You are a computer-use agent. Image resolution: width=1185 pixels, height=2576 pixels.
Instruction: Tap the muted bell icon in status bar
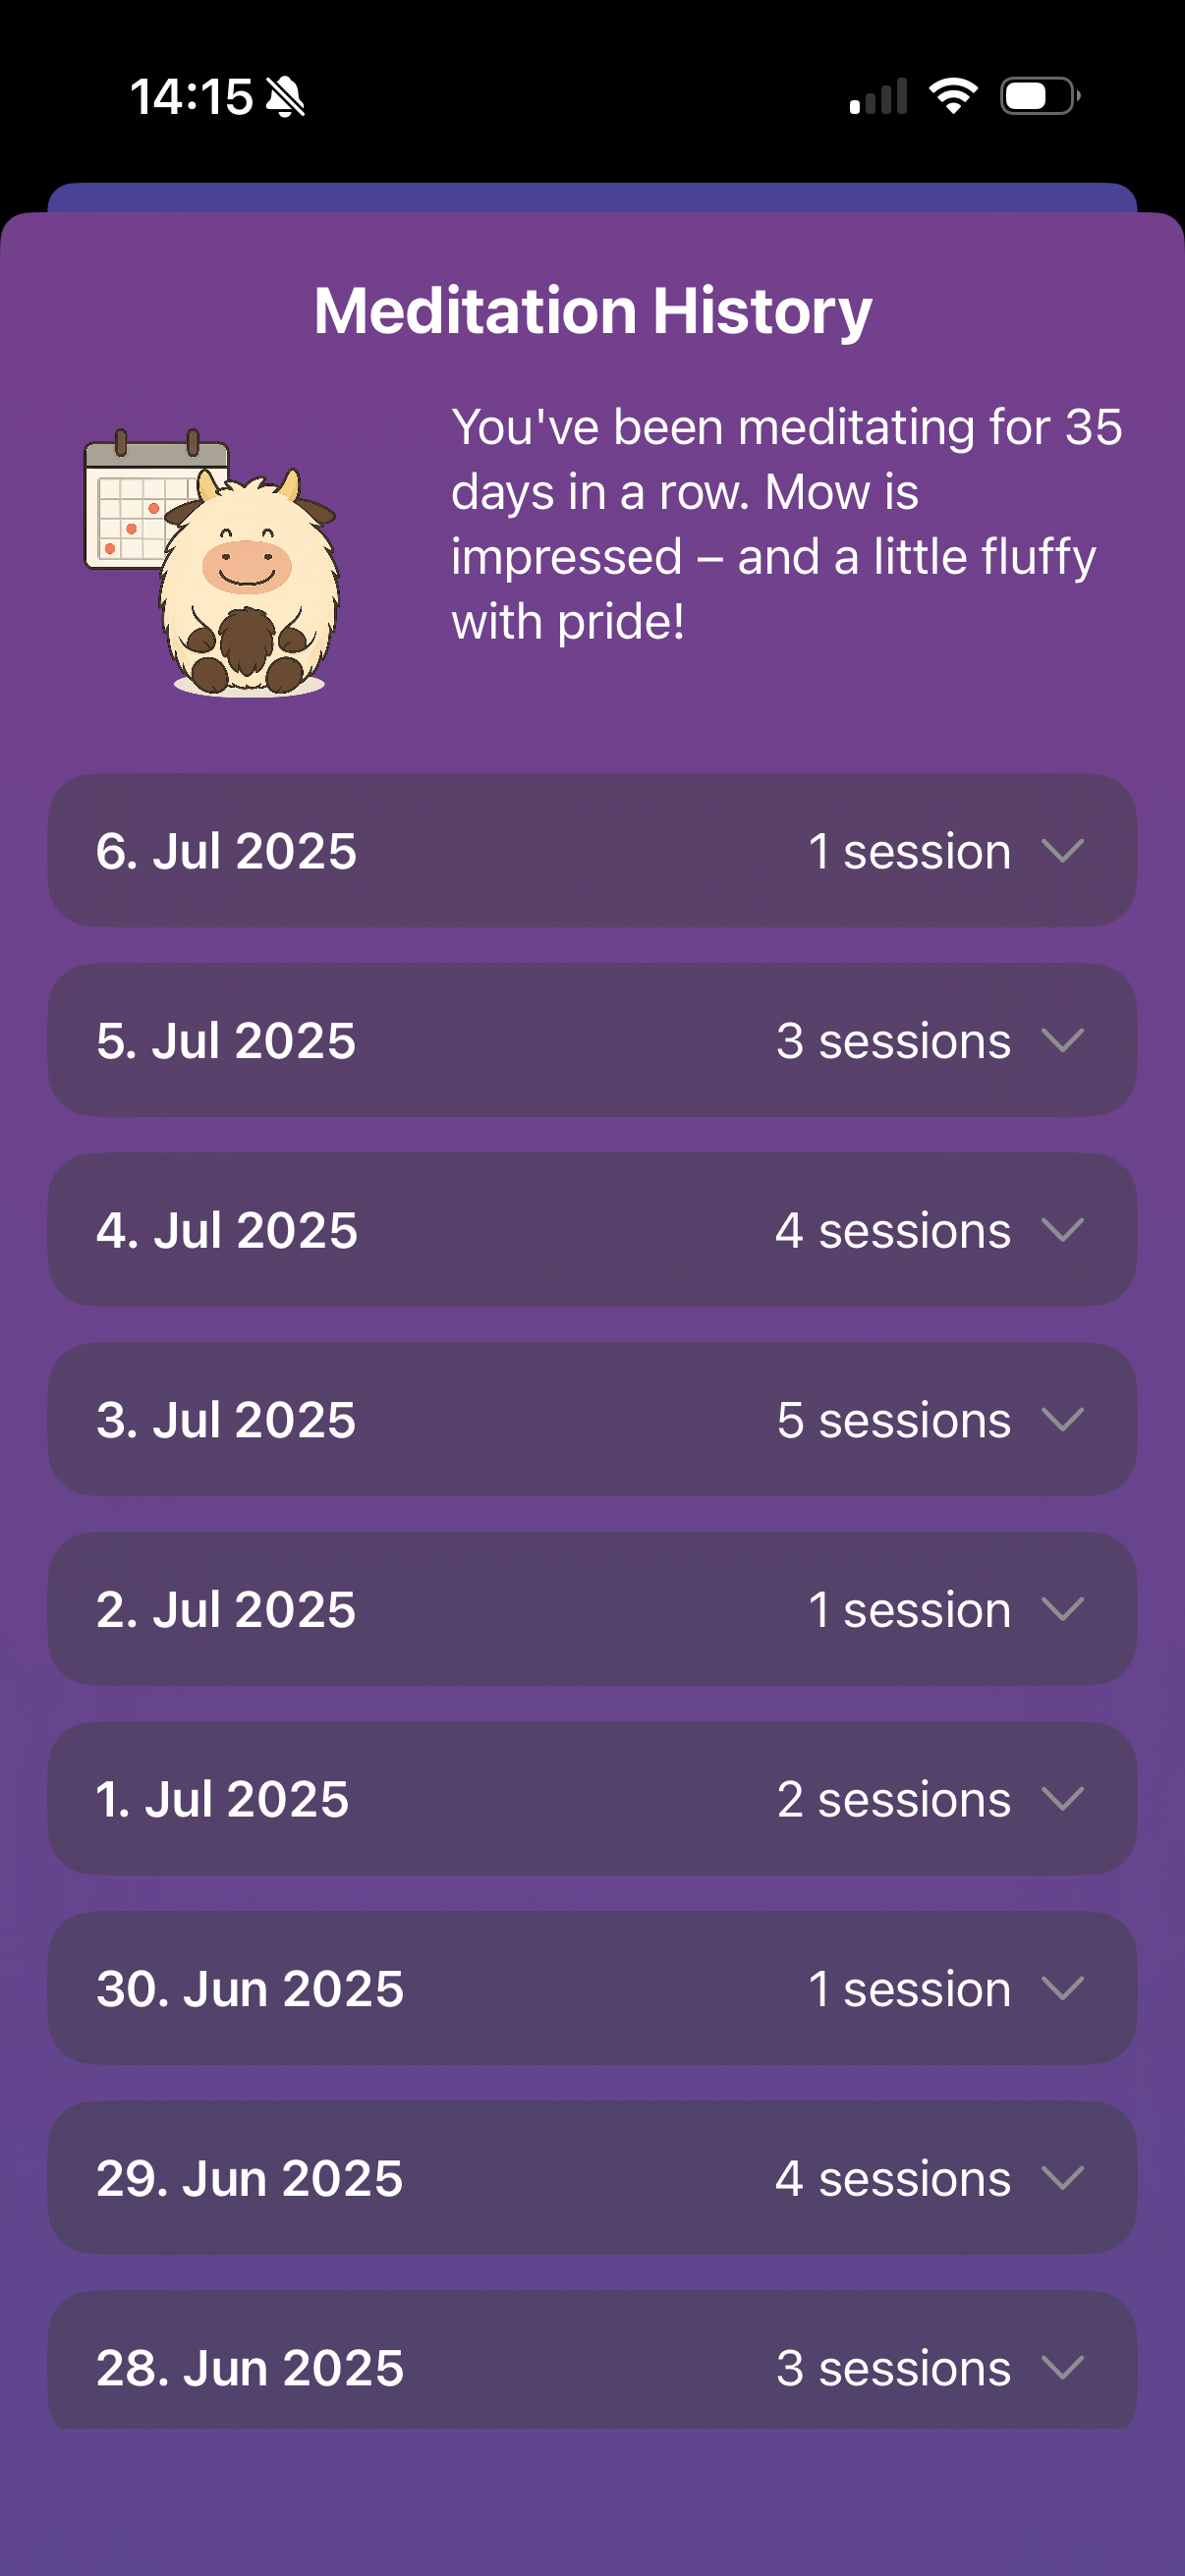tap(286, 97)
